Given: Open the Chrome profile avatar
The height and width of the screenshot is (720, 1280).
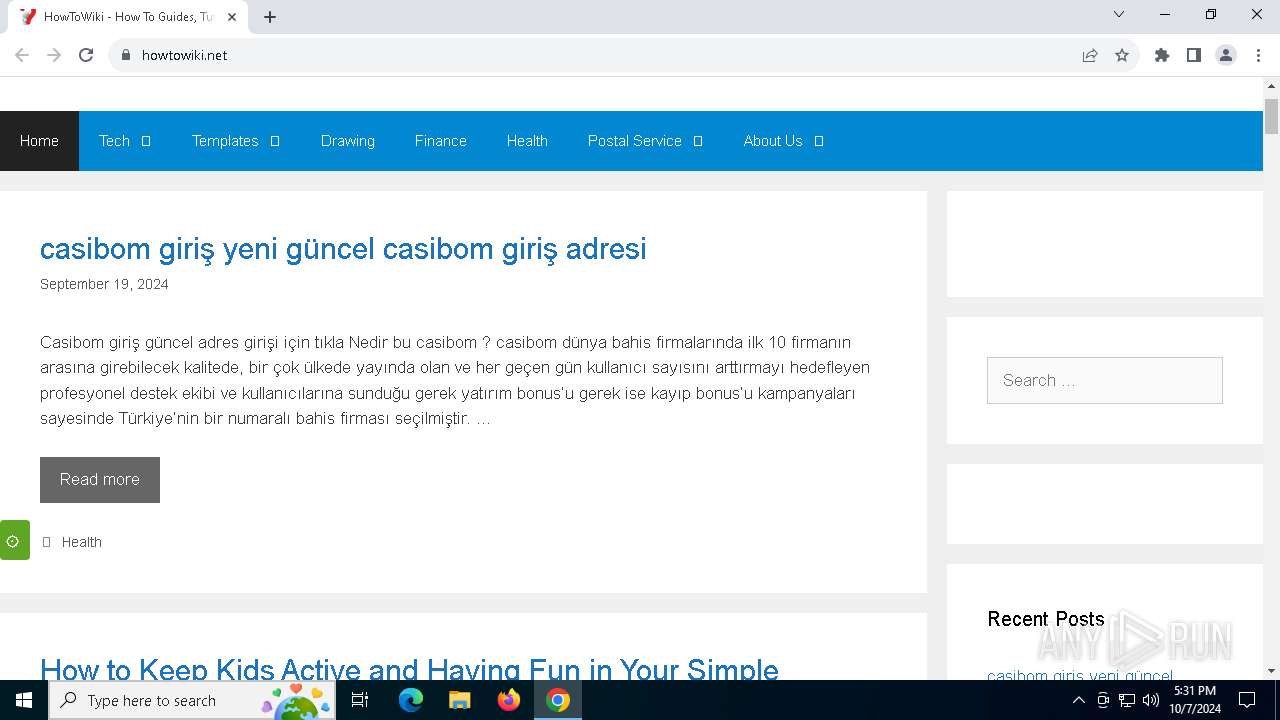Looking at the screenshot, I should (1226, 55).
